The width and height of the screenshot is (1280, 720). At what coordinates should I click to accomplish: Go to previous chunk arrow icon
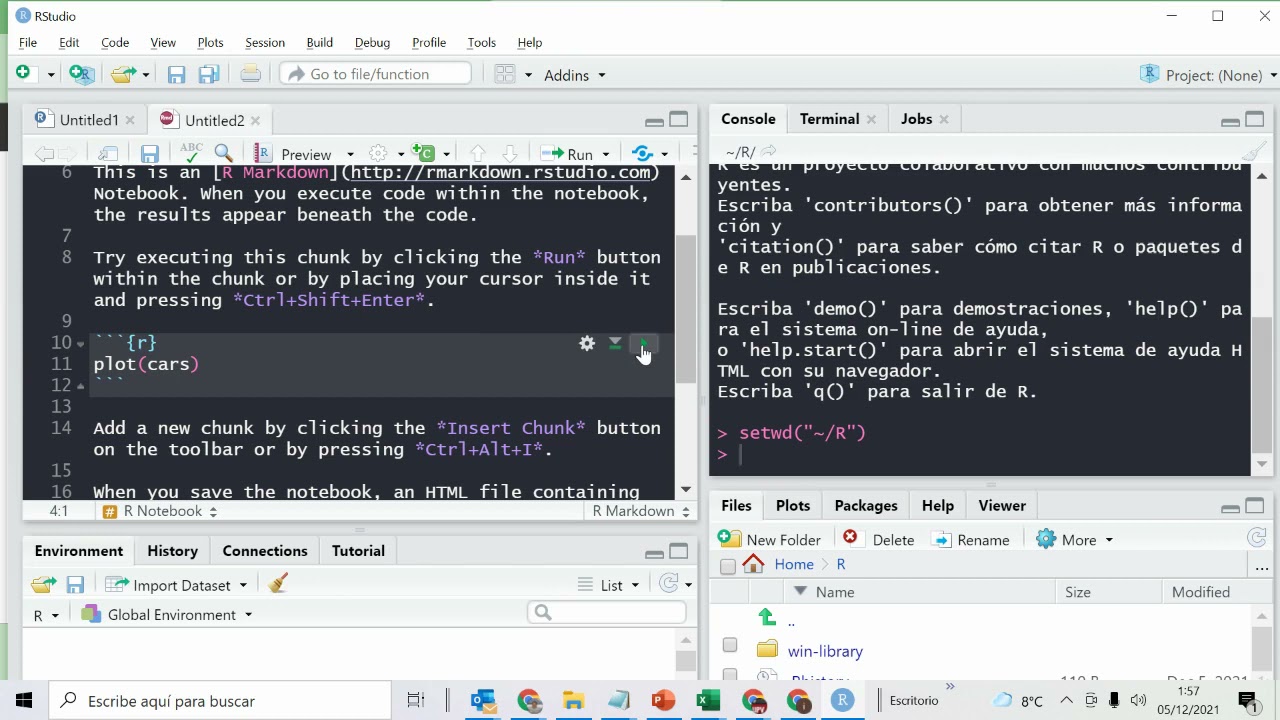click(478, 153)
